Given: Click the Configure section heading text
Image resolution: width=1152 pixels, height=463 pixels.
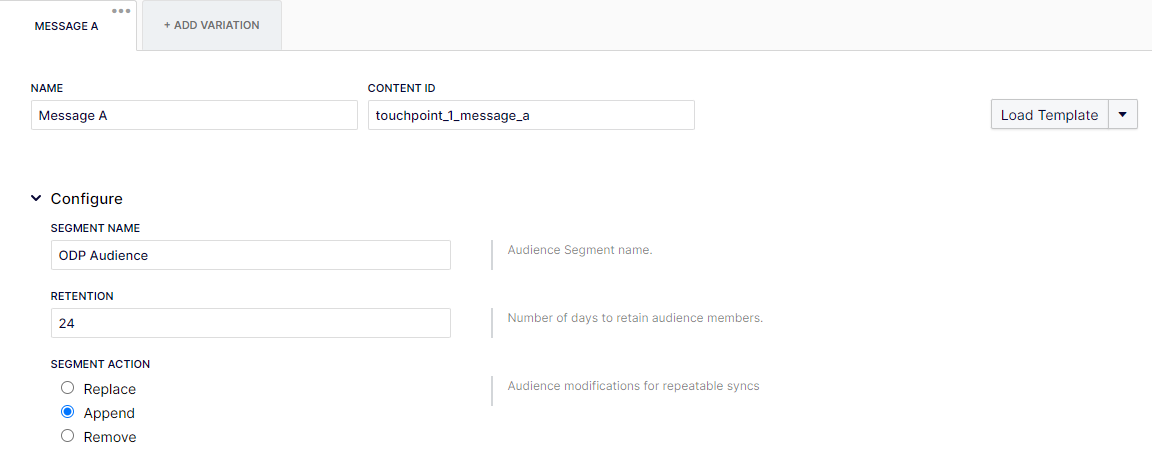Looking at the screenshot, I should tap(87, 198).
